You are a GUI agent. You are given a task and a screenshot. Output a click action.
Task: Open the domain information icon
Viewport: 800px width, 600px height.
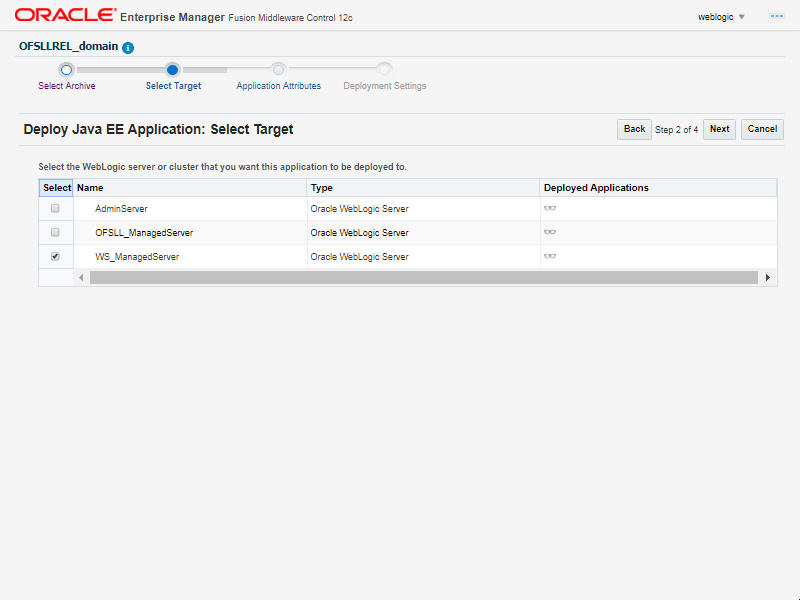128,48
